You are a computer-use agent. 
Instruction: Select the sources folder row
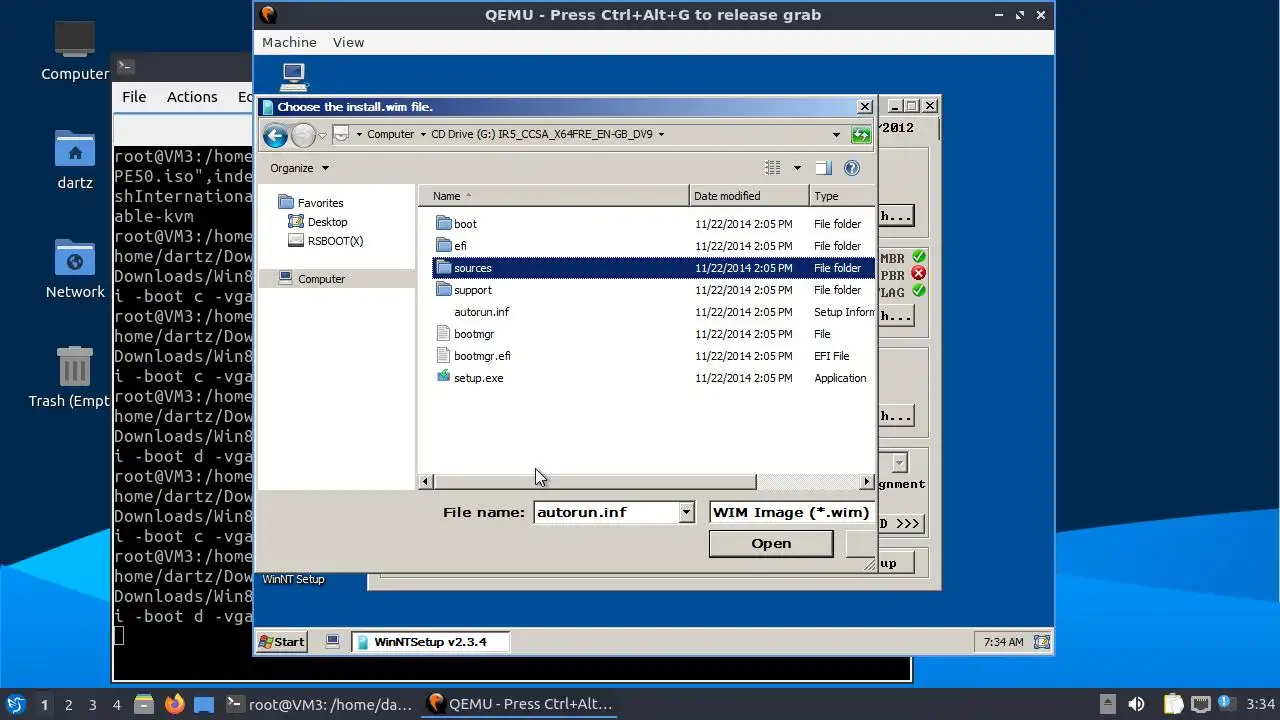(x=653, y=268)
